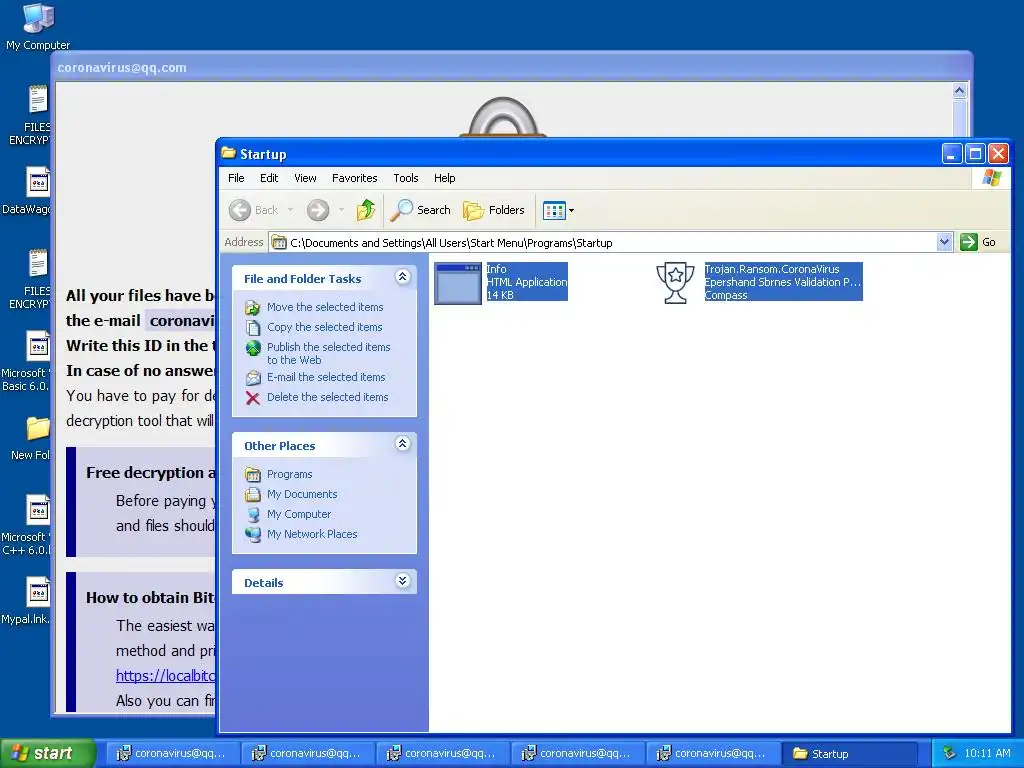The width and height of the screenshot is (1024, 768).
Task: Click the Info HTML Application file label
Action: click(526, 281)
